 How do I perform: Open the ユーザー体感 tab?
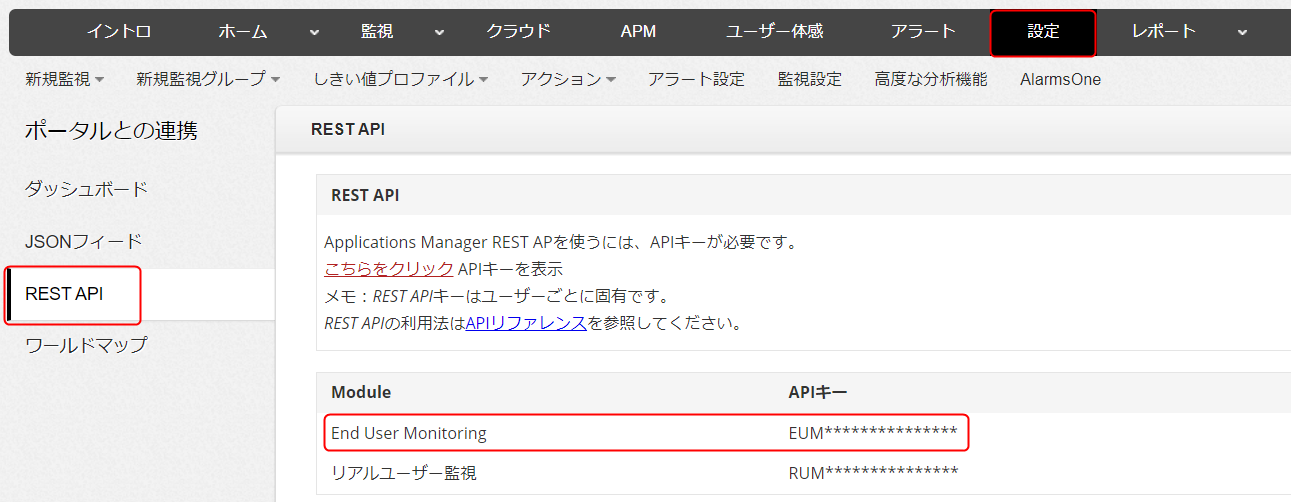click(774, 31)
